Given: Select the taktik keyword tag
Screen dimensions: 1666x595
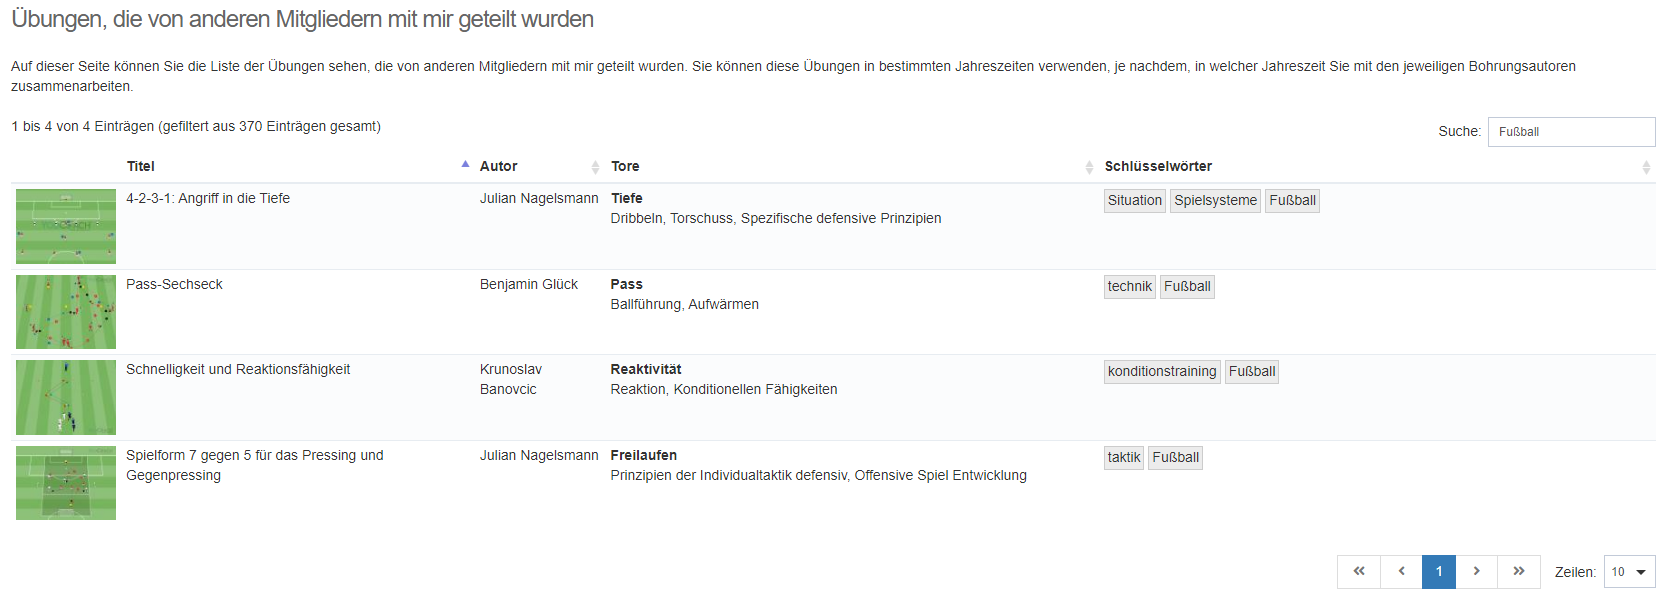Looking at the screenshot, I should [x=1123, y=458].
